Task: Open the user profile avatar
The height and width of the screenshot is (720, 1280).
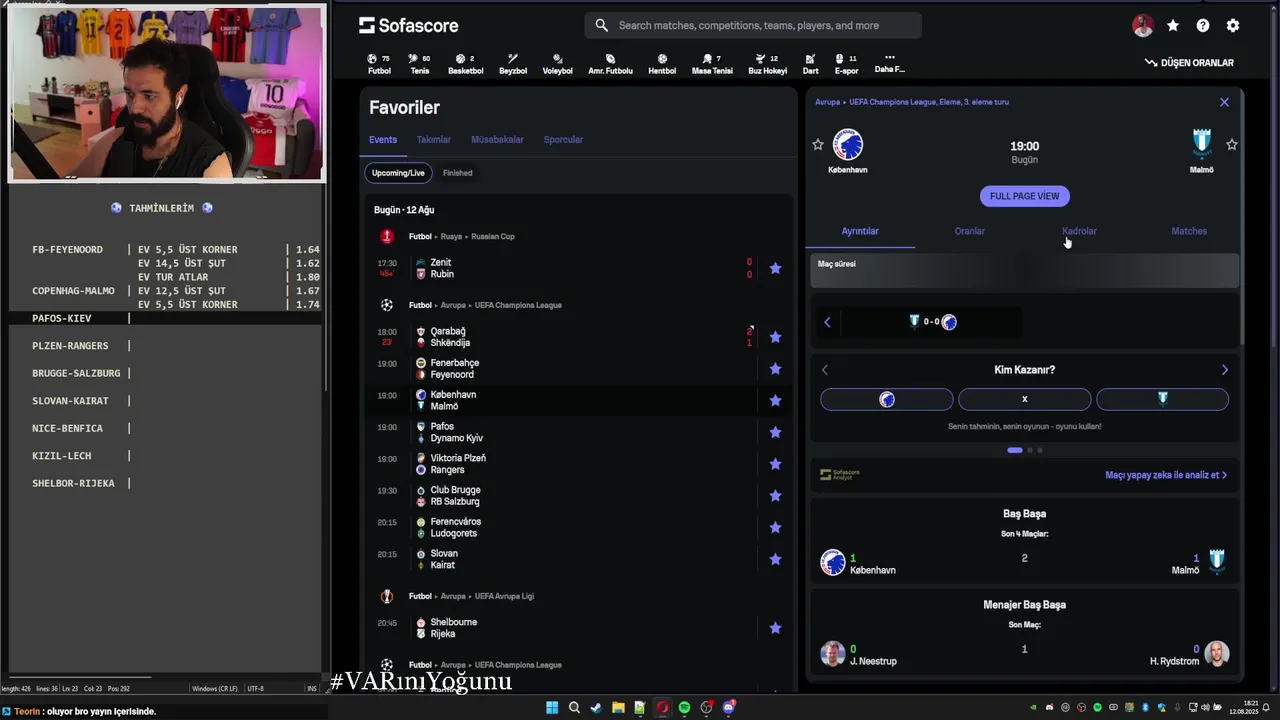Action: (x=1143, y=26)
